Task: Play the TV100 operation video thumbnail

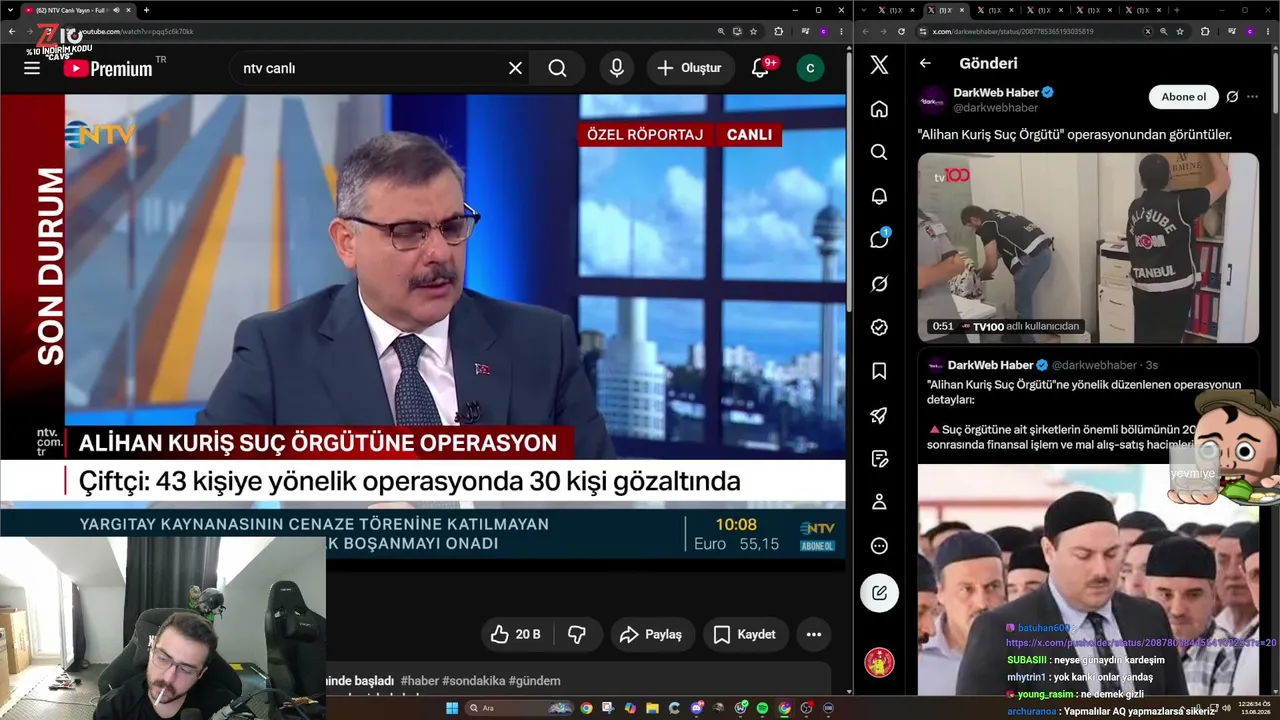Action: (x=1088, y=248)
